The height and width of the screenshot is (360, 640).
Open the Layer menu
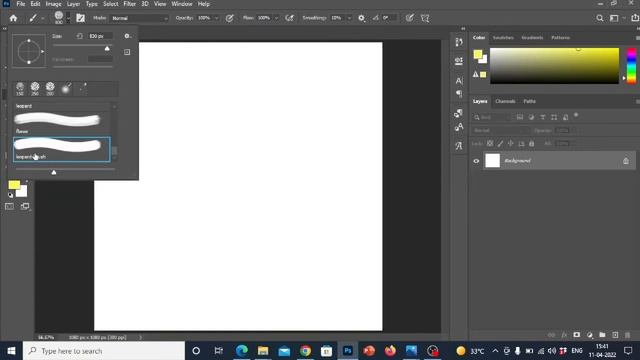click(73, 4)
